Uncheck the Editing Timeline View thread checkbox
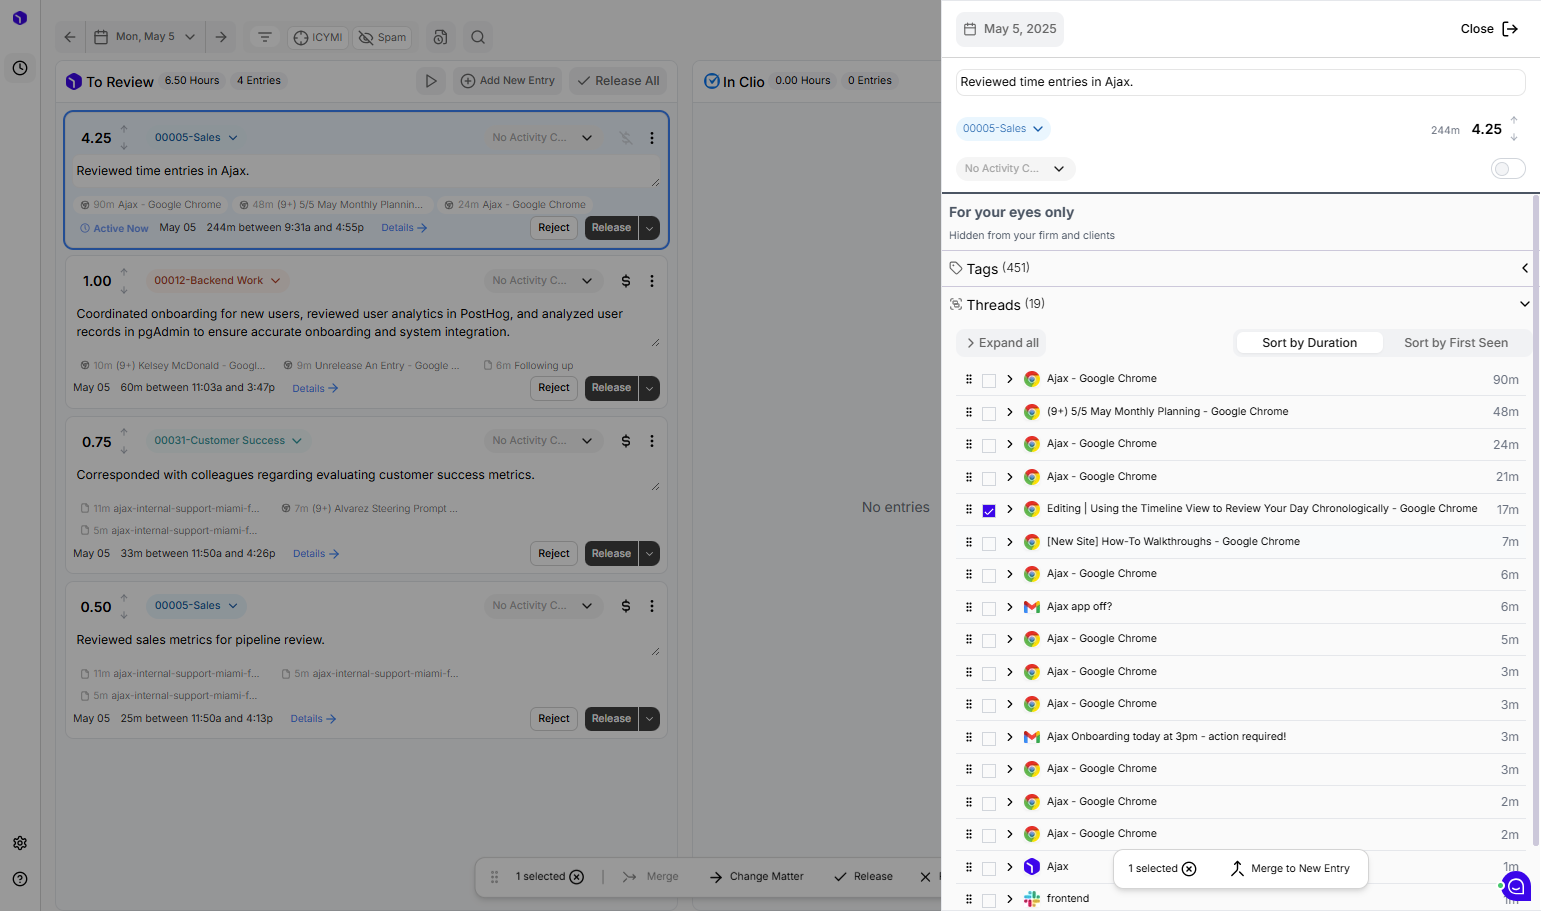This screenshot has width=1541, height=911. click(989, 511)
